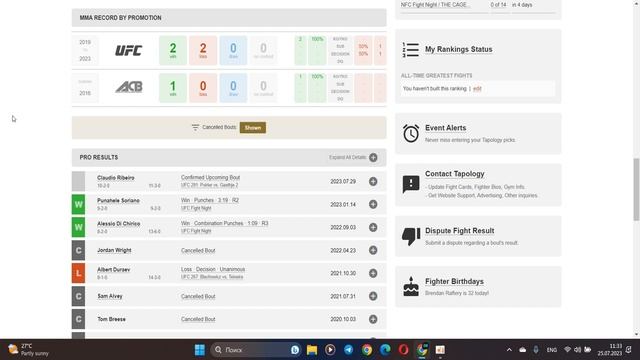Click the red L badge for Albert Duraev

[x=78, y=273]
